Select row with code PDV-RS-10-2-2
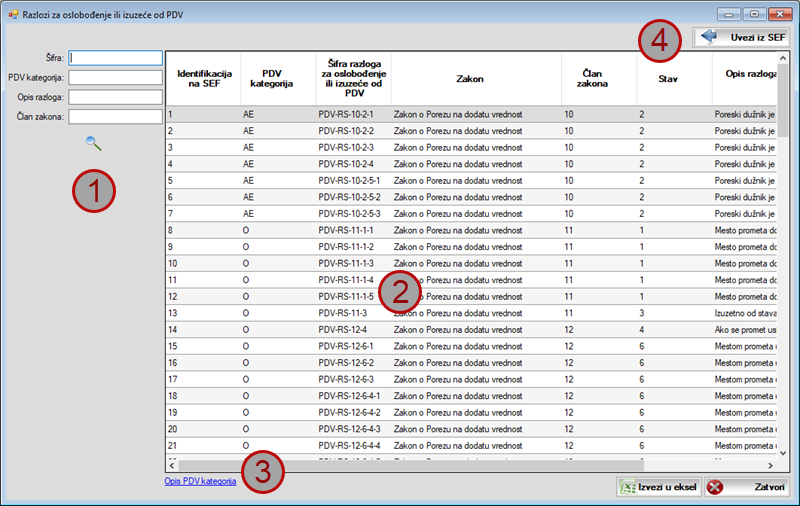The image size is (800, 506). pos(472,131)
